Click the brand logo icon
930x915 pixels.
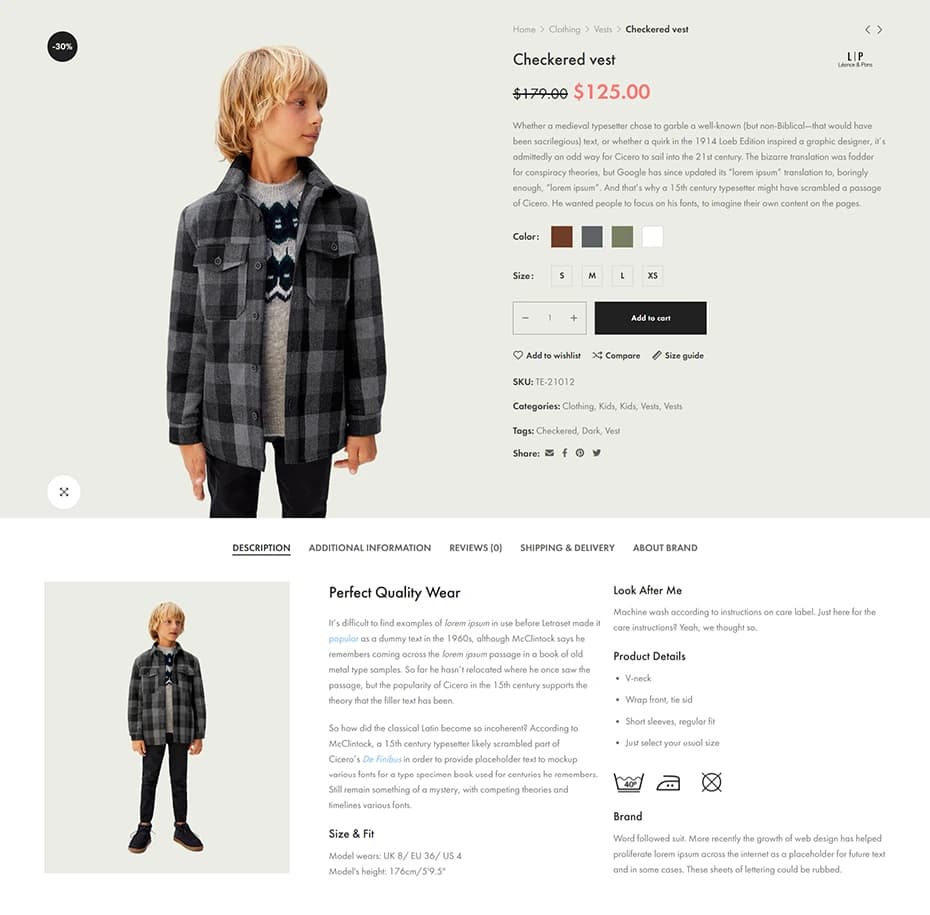coord(855,59)
